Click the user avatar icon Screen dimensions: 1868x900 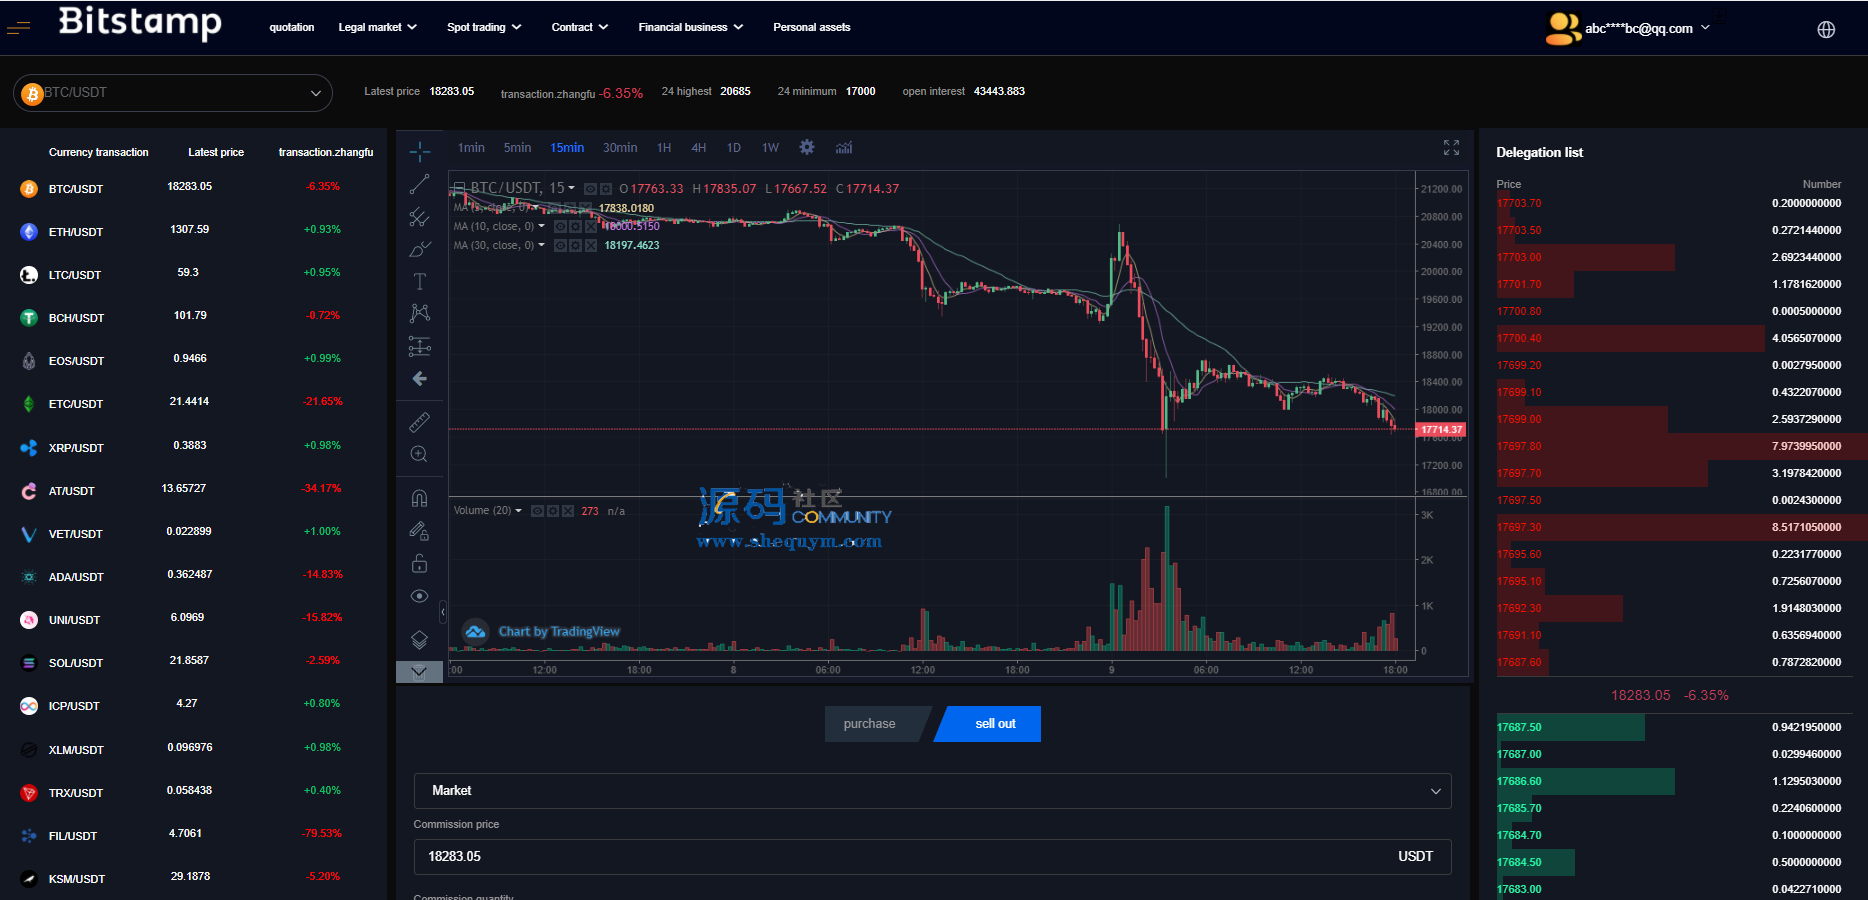pyautogui.click(x=1563, y=28)
